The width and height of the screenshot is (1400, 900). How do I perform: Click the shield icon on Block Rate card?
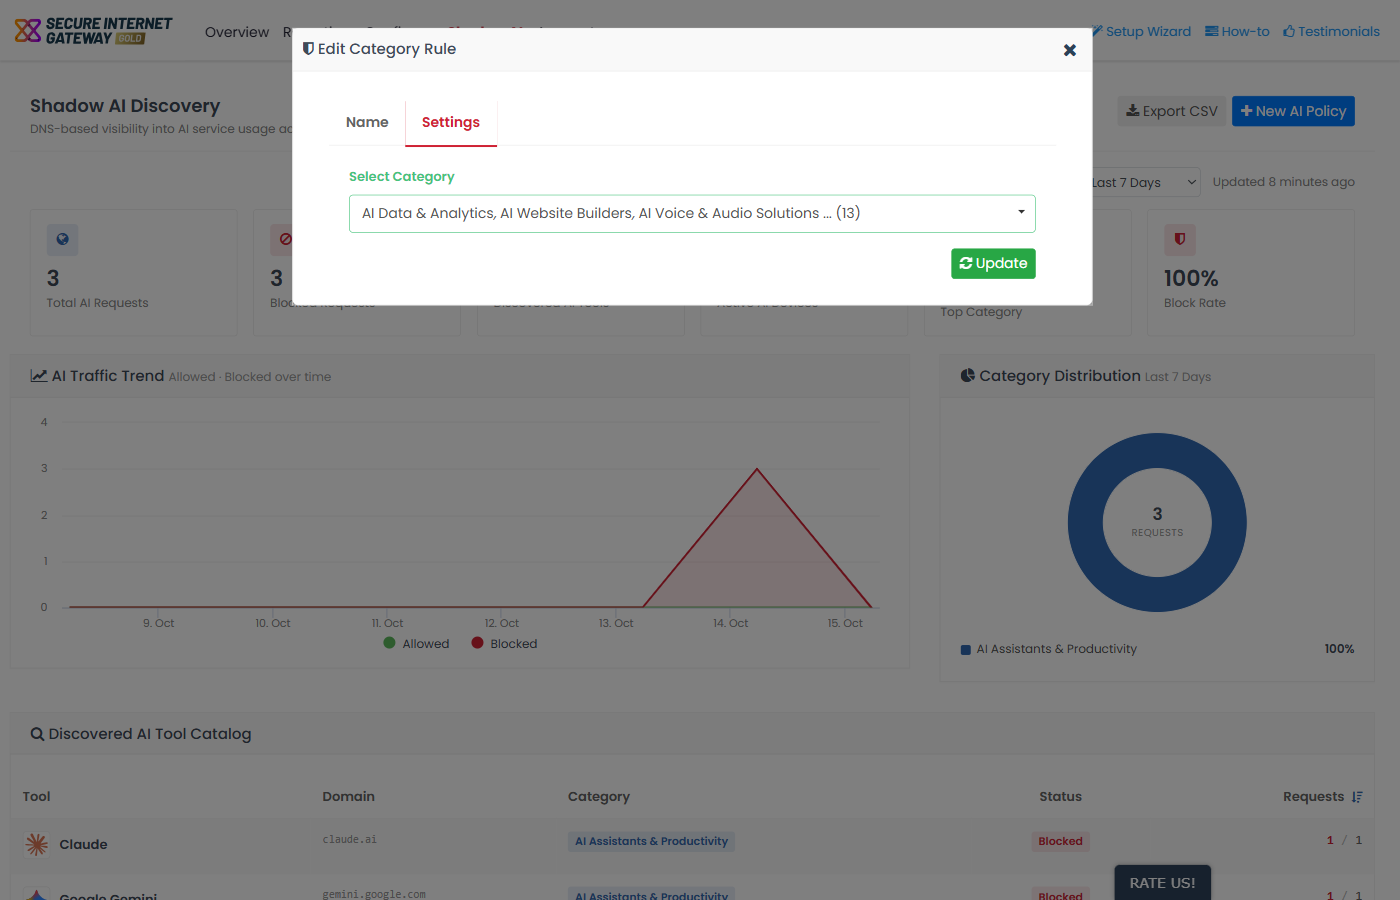coord(1180,239)
